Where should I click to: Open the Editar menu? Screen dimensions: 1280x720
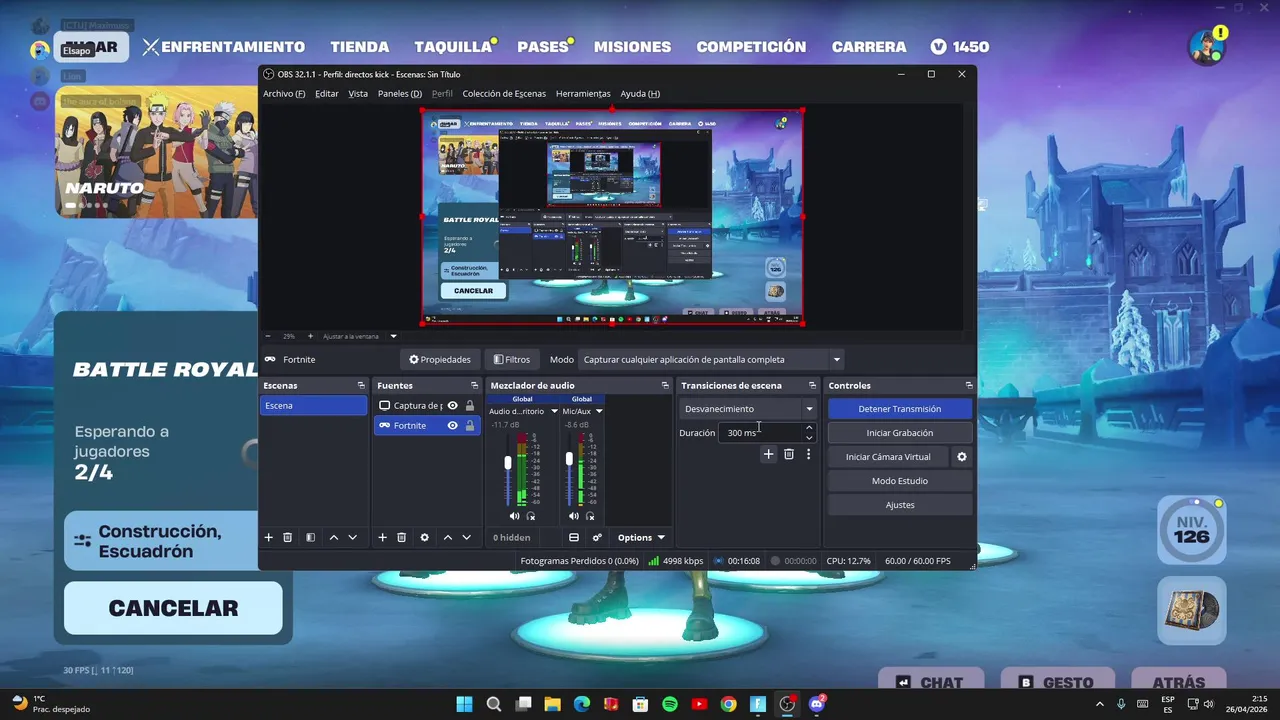[x=327, y=94]
